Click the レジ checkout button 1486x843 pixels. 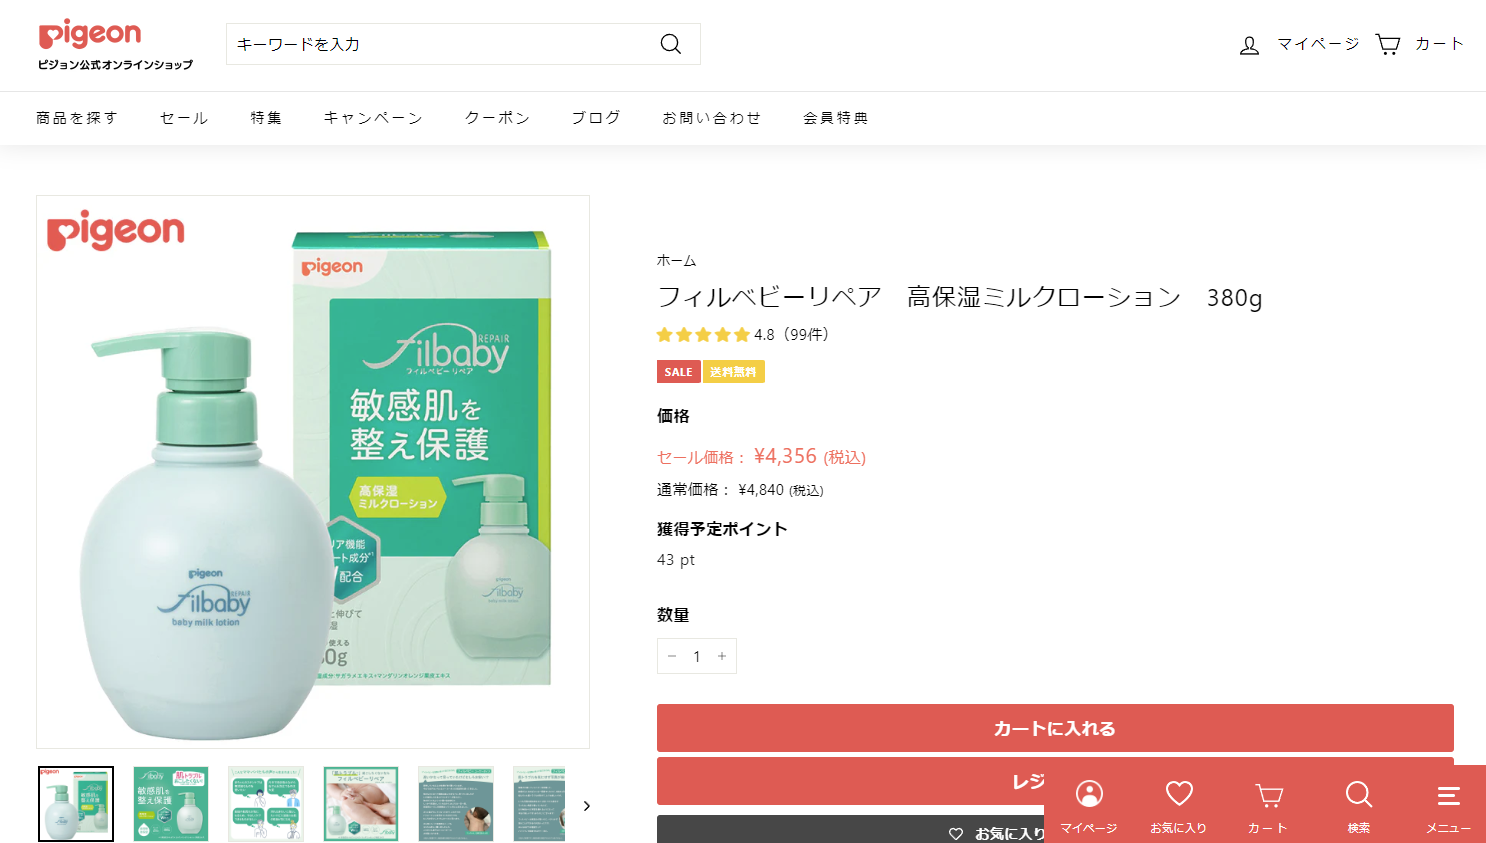(1055, 781)
